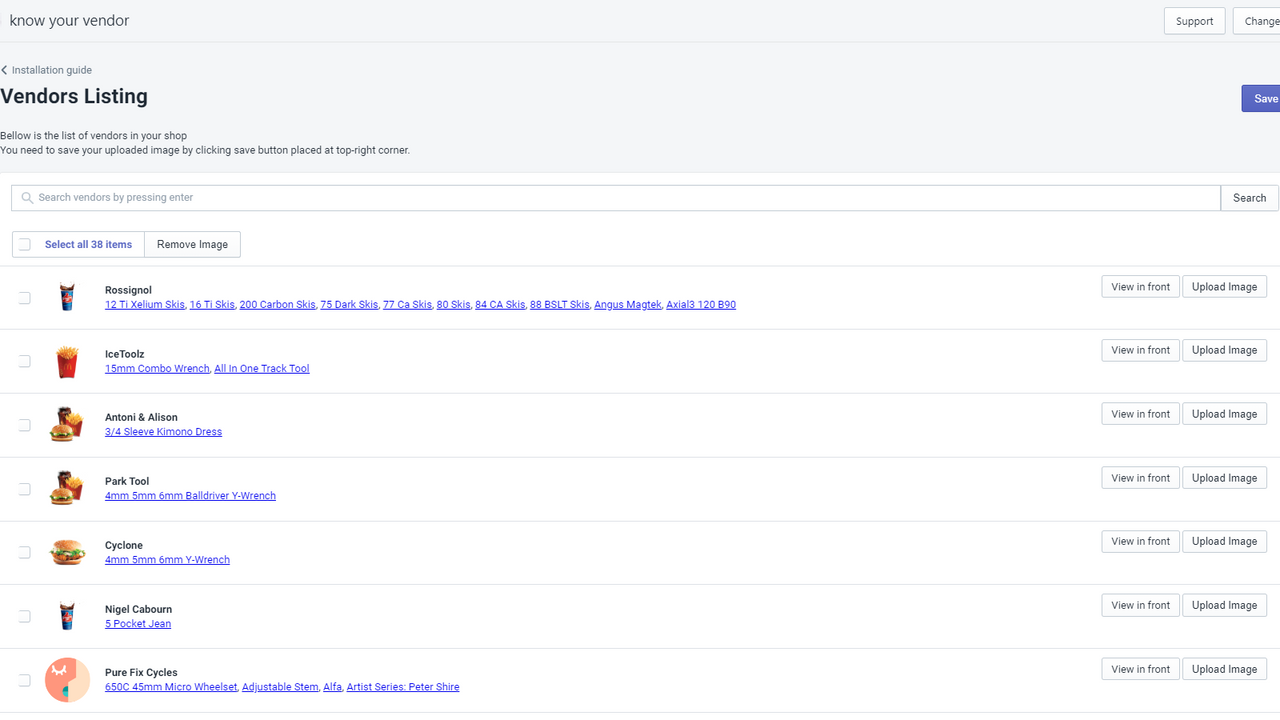Click the Search button
The image size is (1280, 720).
pos(1249,198)
